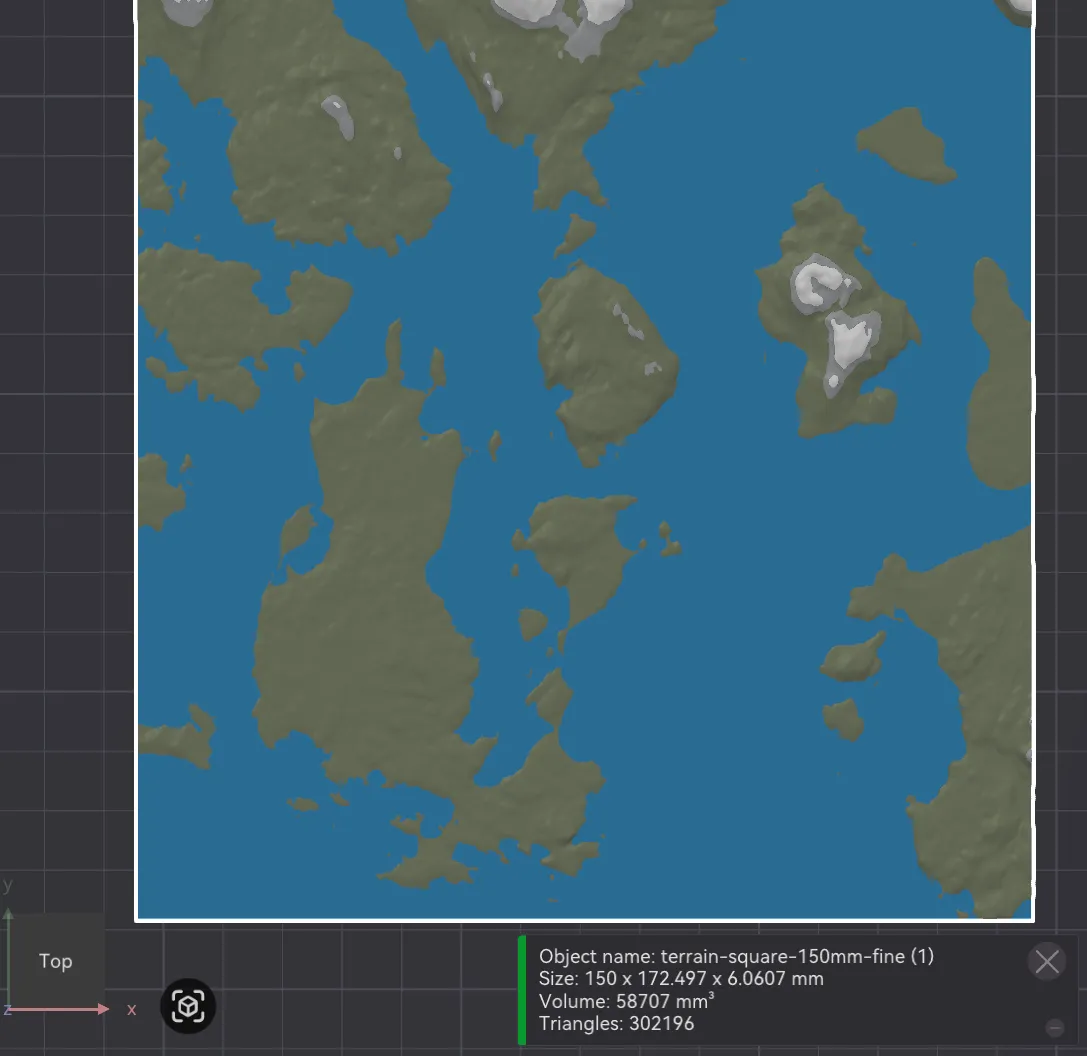Click the Volume line in the info panel

626,1001
